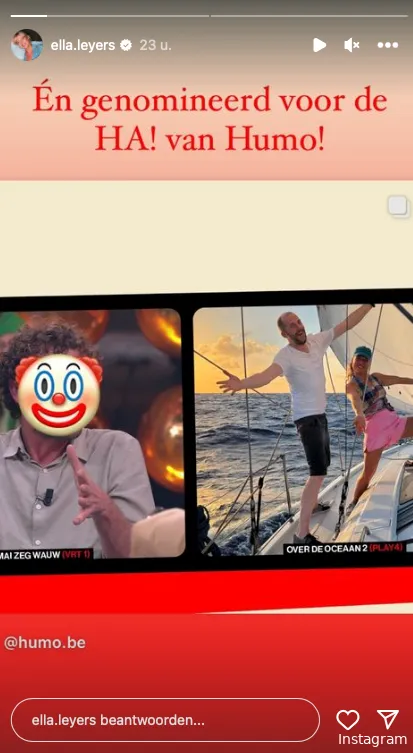The height and width of the screenshot is (753, 413).
Task: Tap the red 'Én genomineerd voor de HA!' headline
Action: (210, 119)
